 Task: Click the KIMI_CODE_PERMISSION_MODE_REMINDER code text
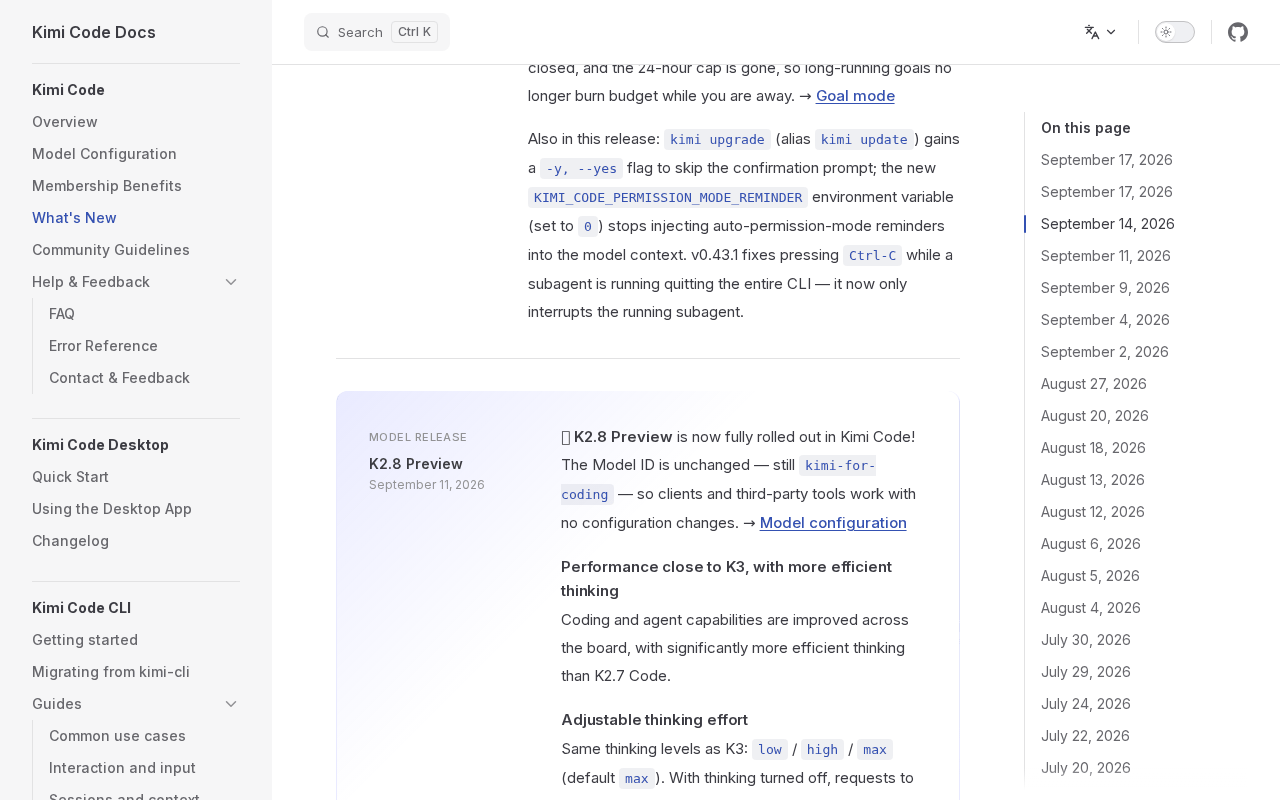tap(668, 197)
